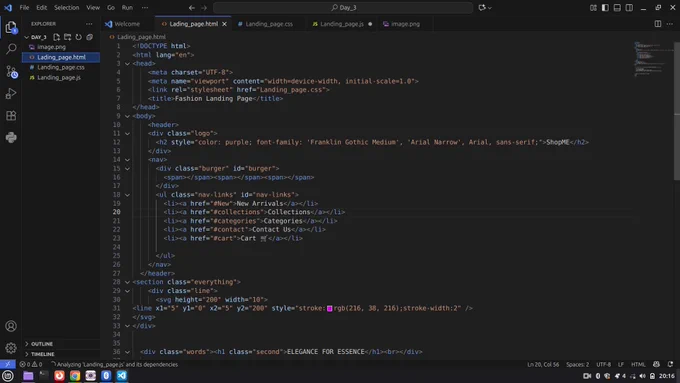
Task: Go forward using the navigation arrow
Action: [204, 7]
